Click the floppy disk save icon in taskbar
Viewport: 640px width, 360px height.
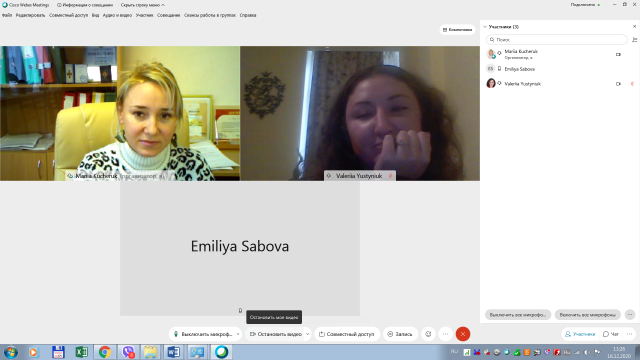tap(58, 352)
